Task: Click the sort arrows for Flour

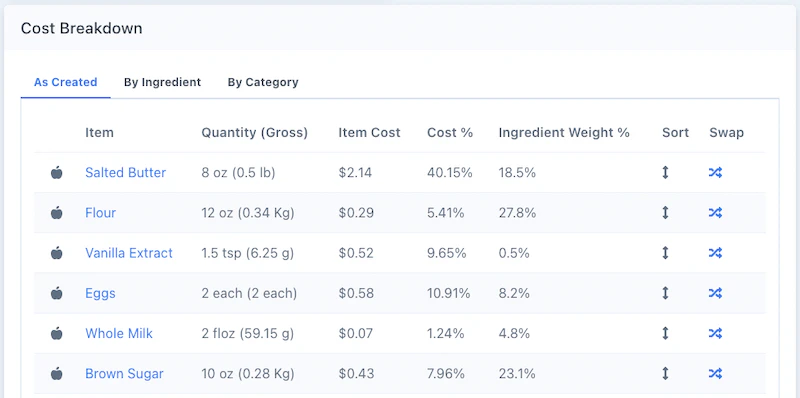Action: click(665, 213)
